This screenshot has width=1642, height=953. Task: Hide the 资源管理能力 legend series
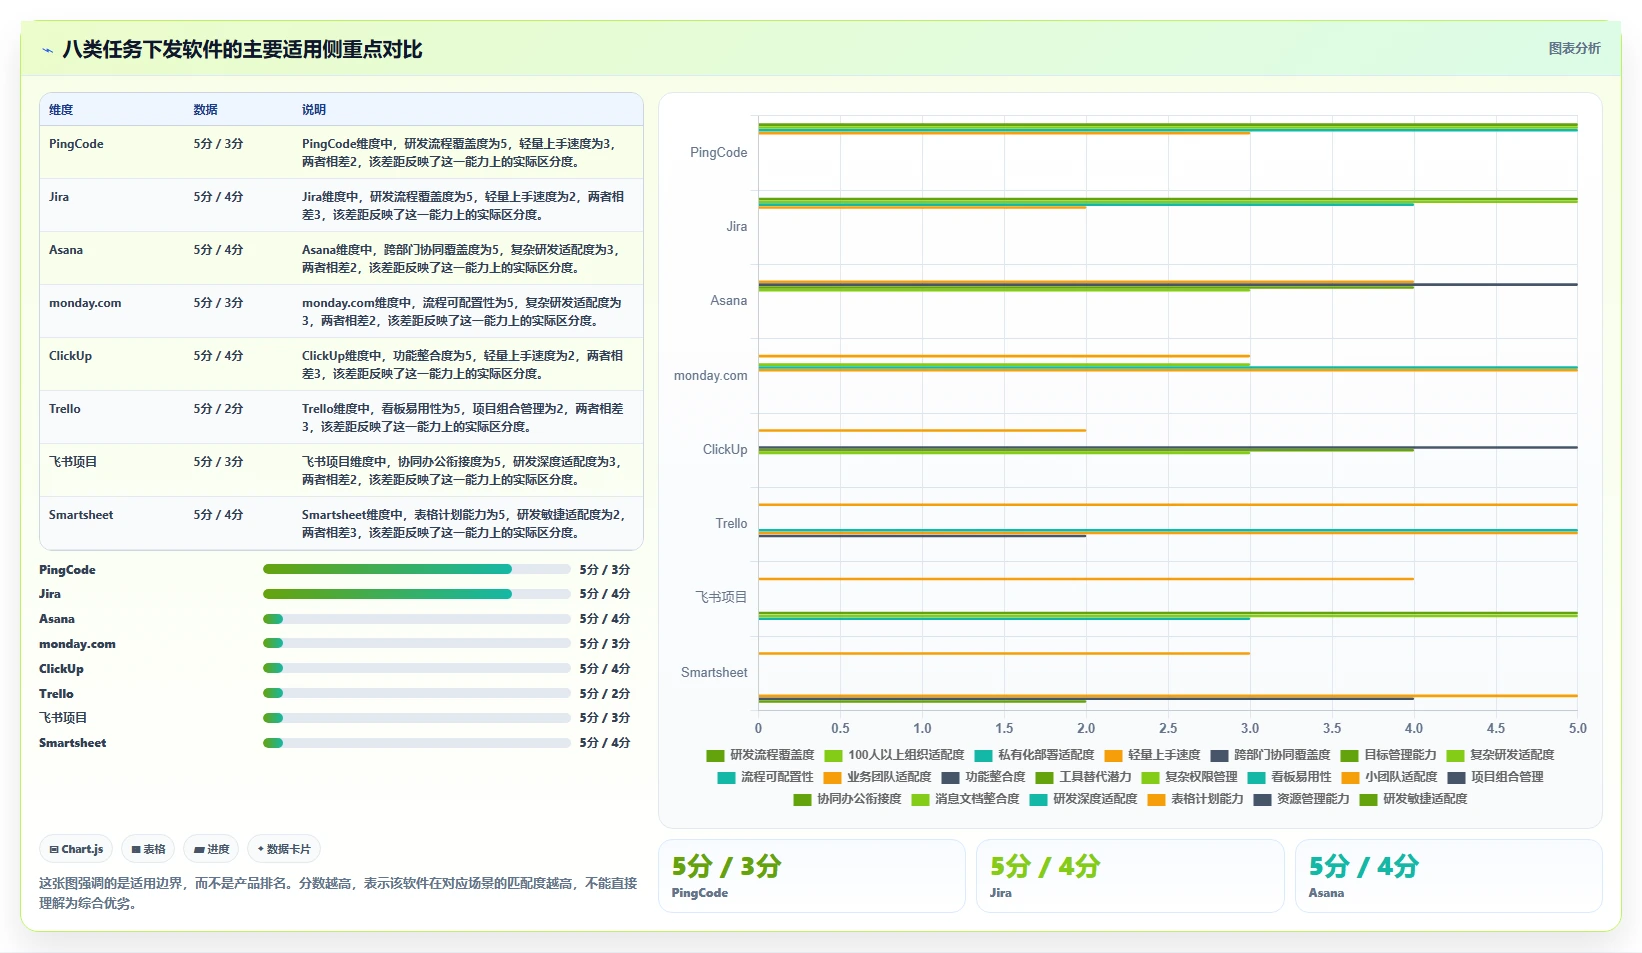(x=1301, y=799)
